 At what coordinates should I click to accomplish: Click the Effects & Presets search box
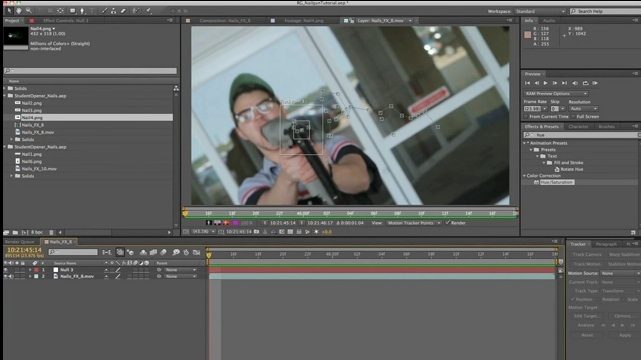pyautogui.click(x=582, y=134)
